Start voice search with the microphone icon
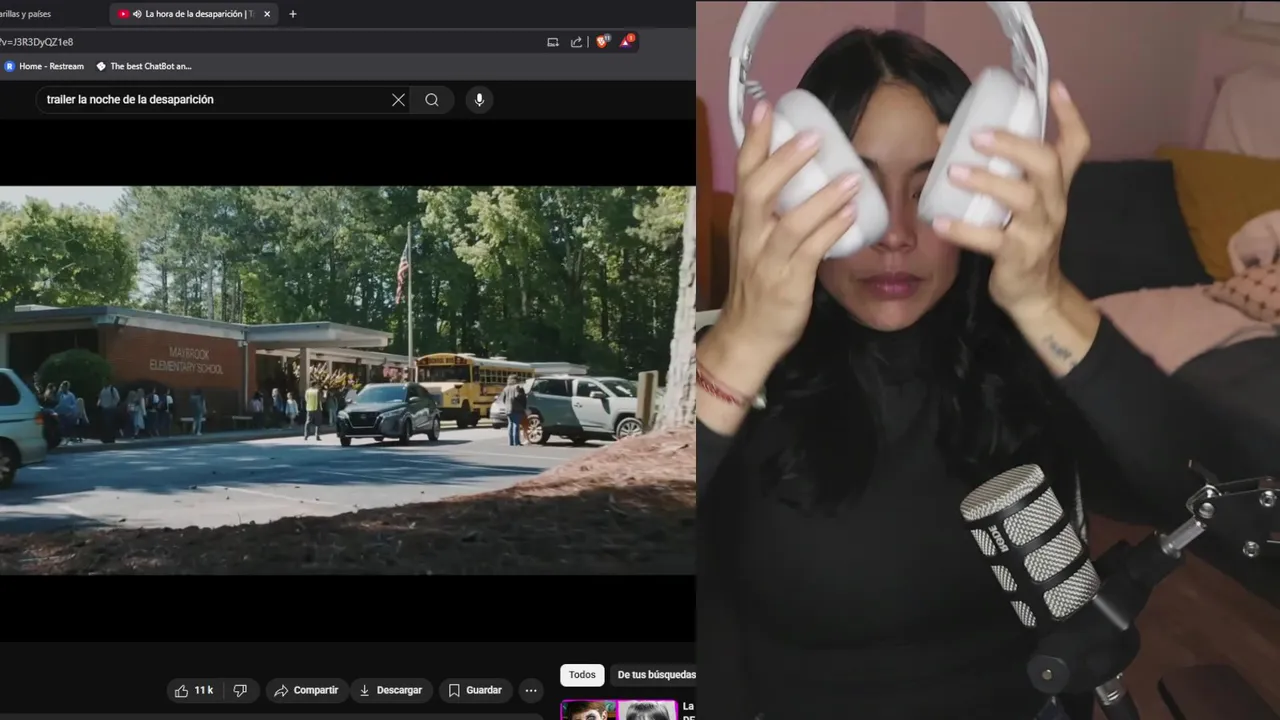 [x=479, y=100]
